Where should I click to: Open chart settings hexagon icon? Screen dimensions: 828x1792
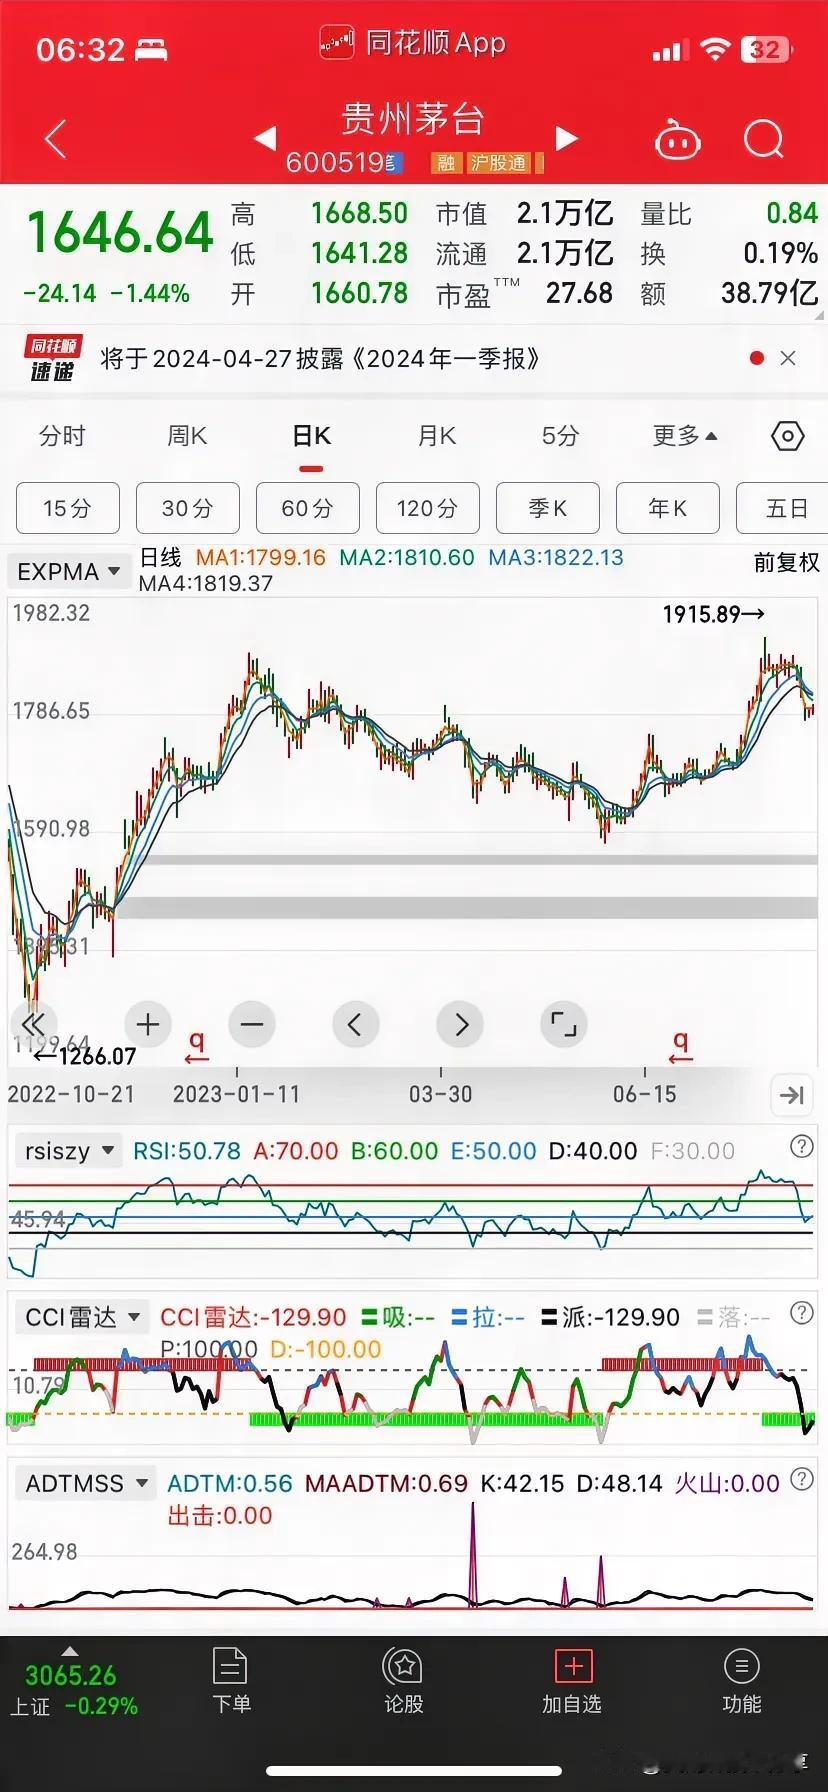[x=788, y=436]
